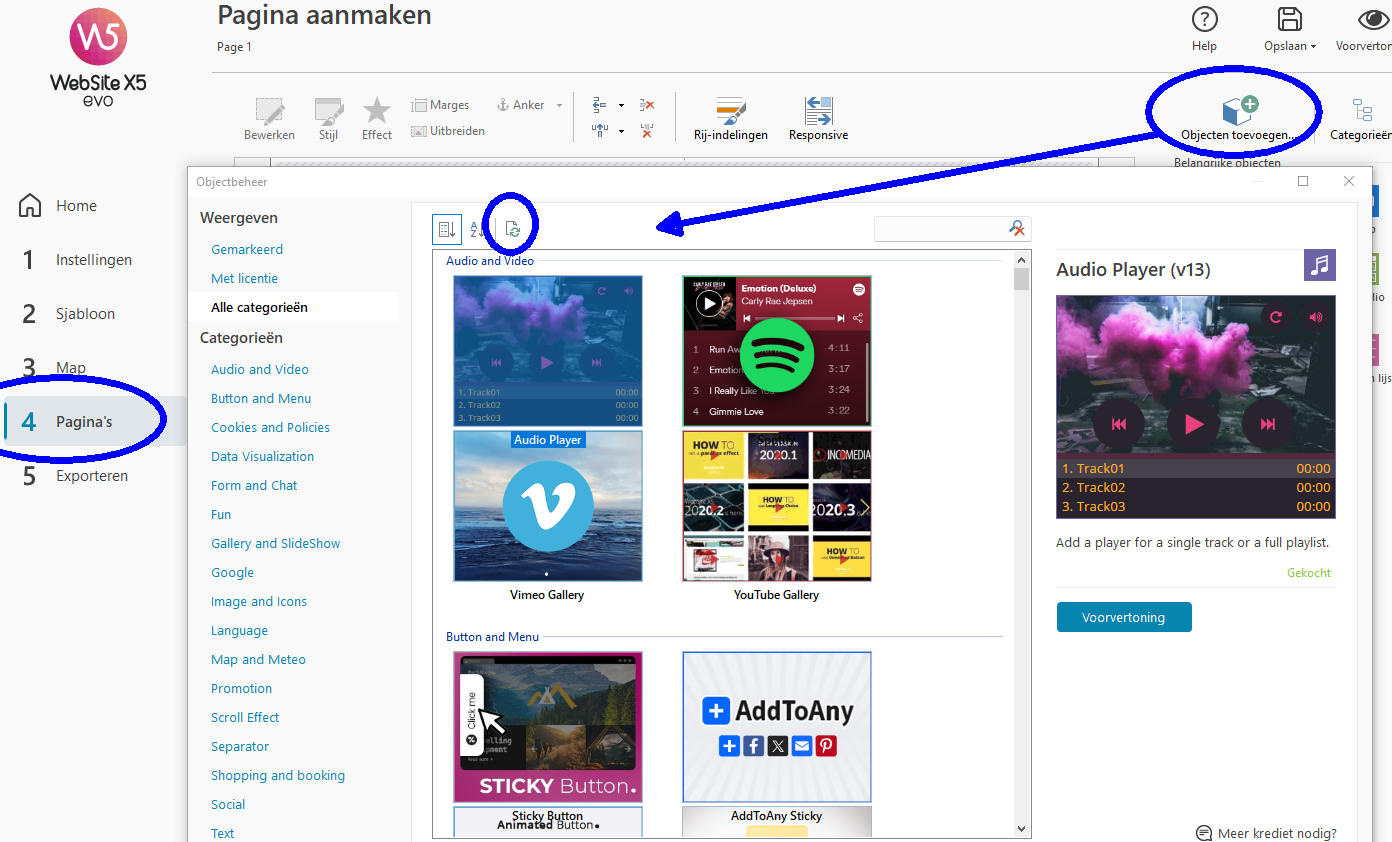This screenshot has height=842, width=1392.
Task: Select Google category
Action: click(232, 573)
